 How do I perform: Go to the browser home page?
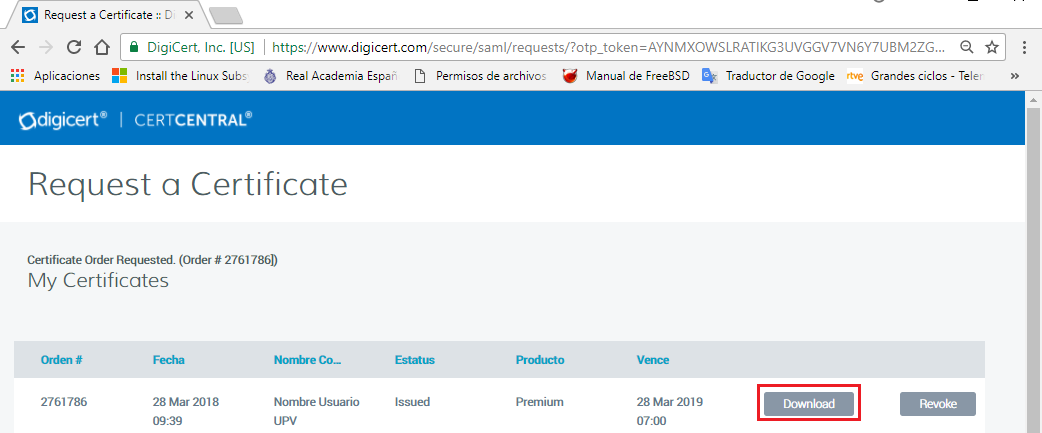coord(101,47)
